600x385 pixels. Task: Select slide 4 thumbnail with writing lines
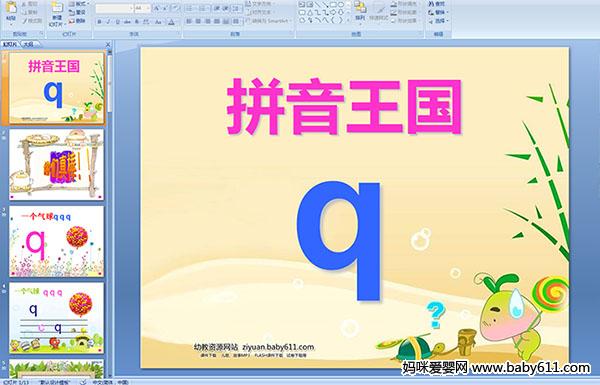(57, 318)
